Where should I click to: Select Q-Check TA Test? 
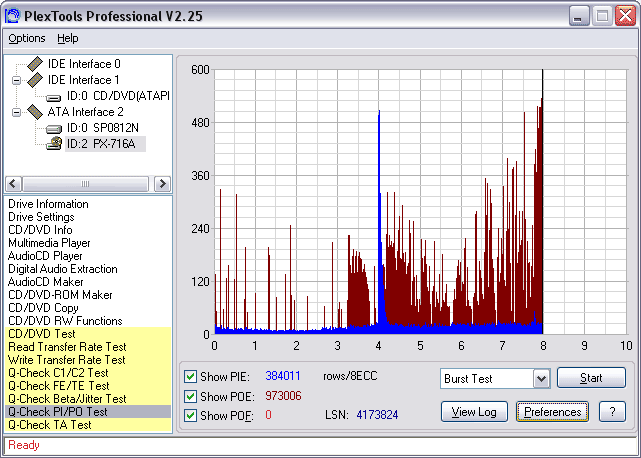(88, 425)
